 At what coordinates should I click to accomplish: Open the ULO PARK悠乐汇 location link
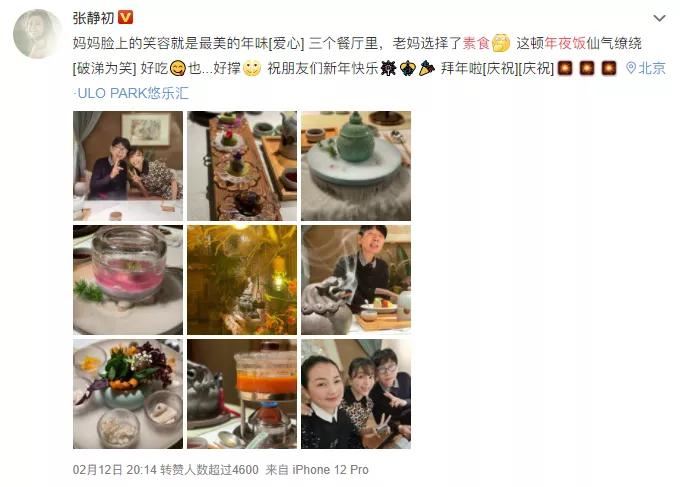(x=133, y=93)
